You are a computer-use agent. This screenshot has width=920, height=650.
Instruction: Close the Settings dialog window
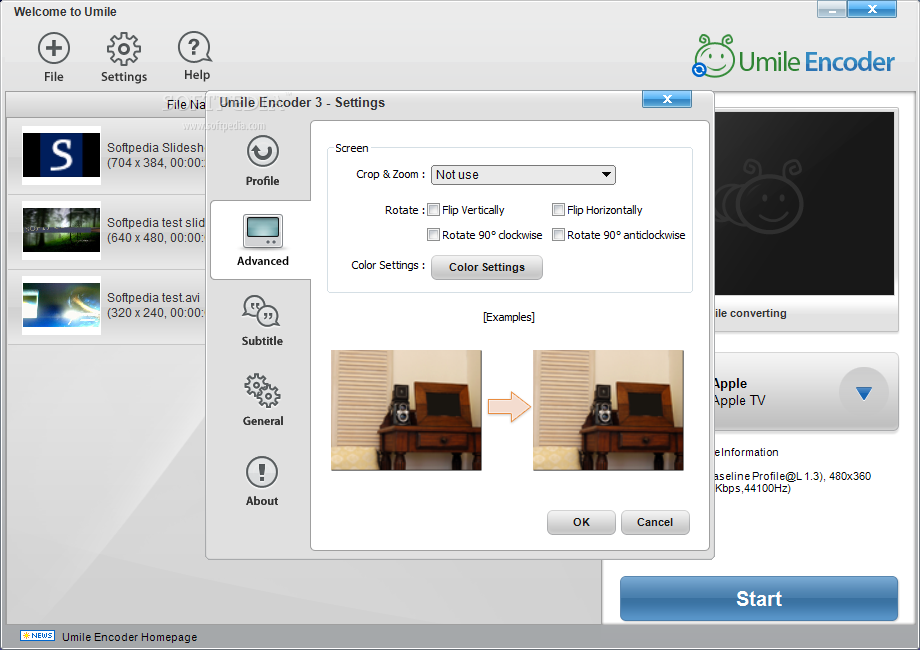pyautogui.click(x=667, y=99)
